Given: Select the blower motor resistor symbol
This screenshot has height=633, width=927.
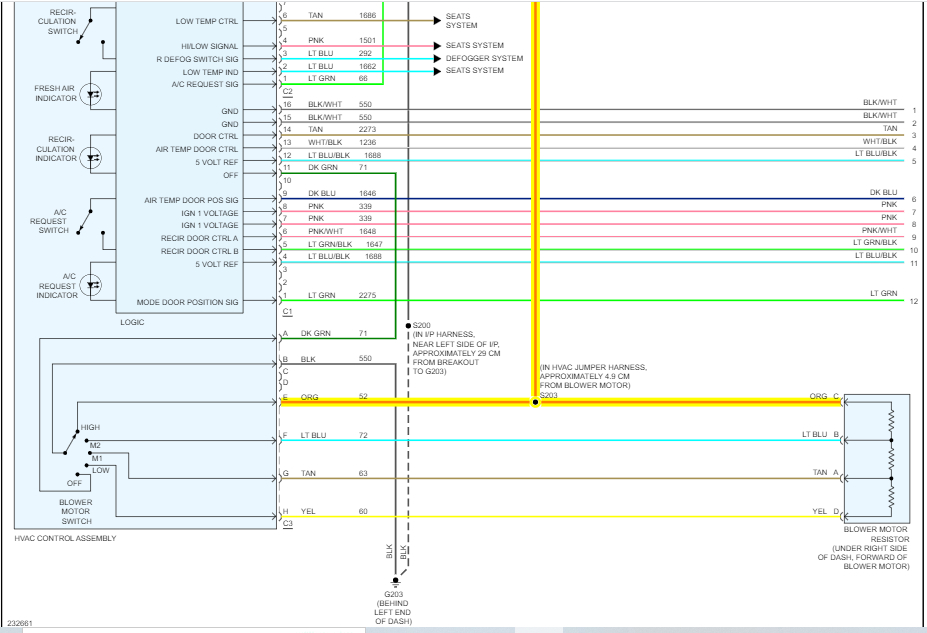Looking at the screenshot, I should point(890,457).
